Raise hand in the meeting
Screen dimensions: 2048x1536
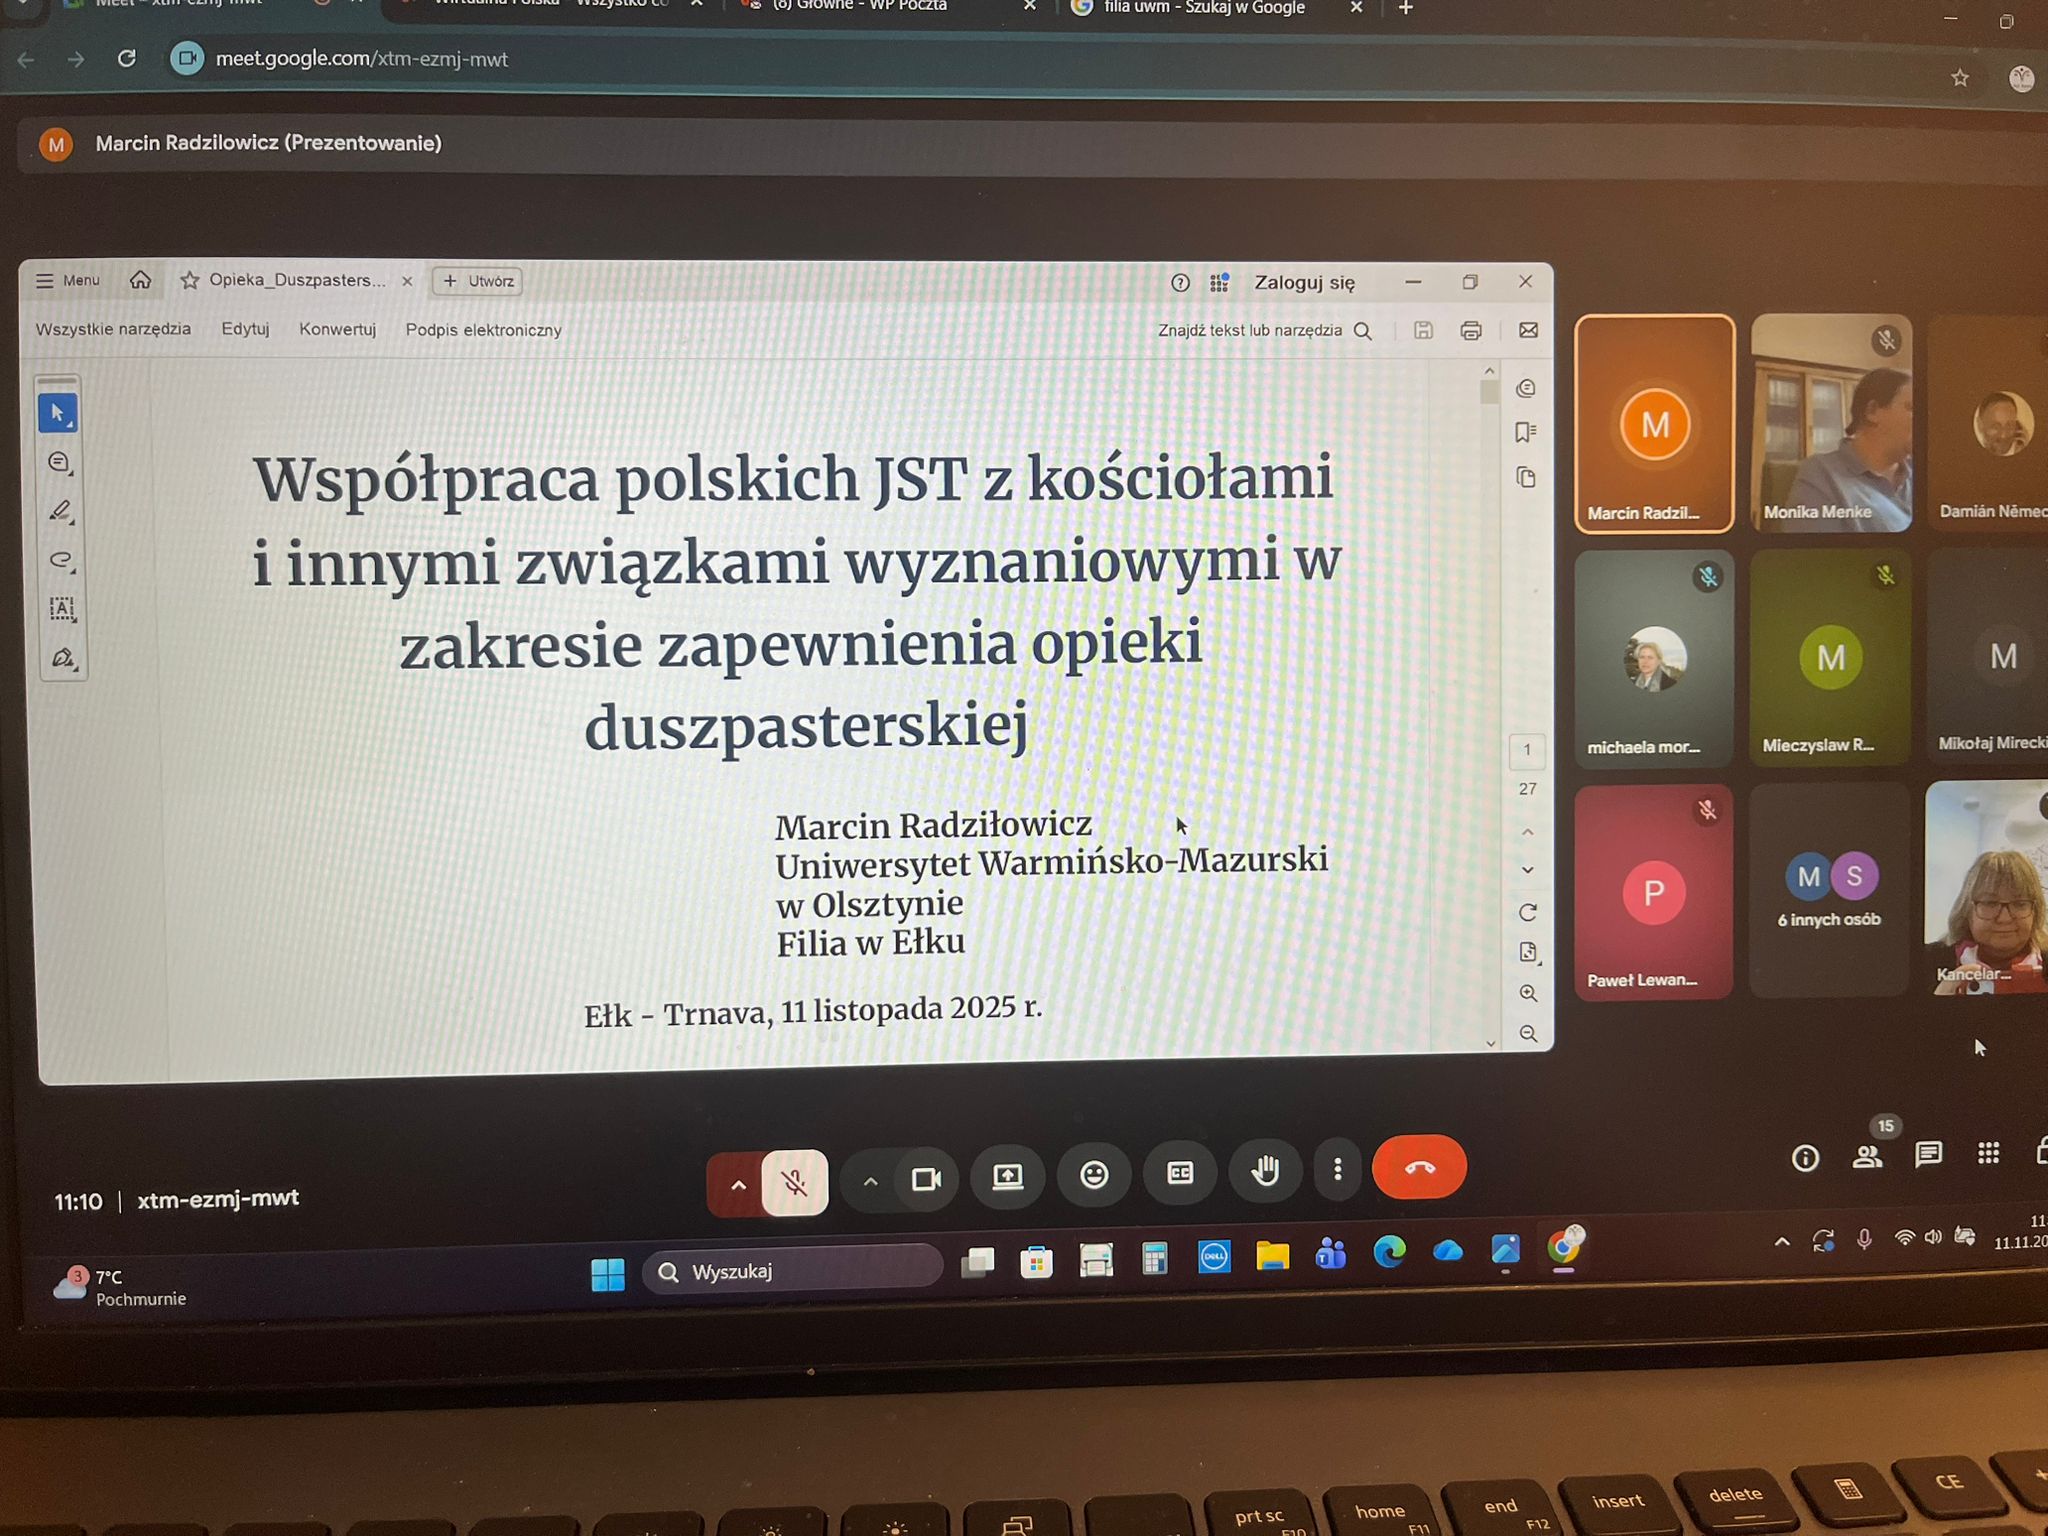[1265, 1170]
